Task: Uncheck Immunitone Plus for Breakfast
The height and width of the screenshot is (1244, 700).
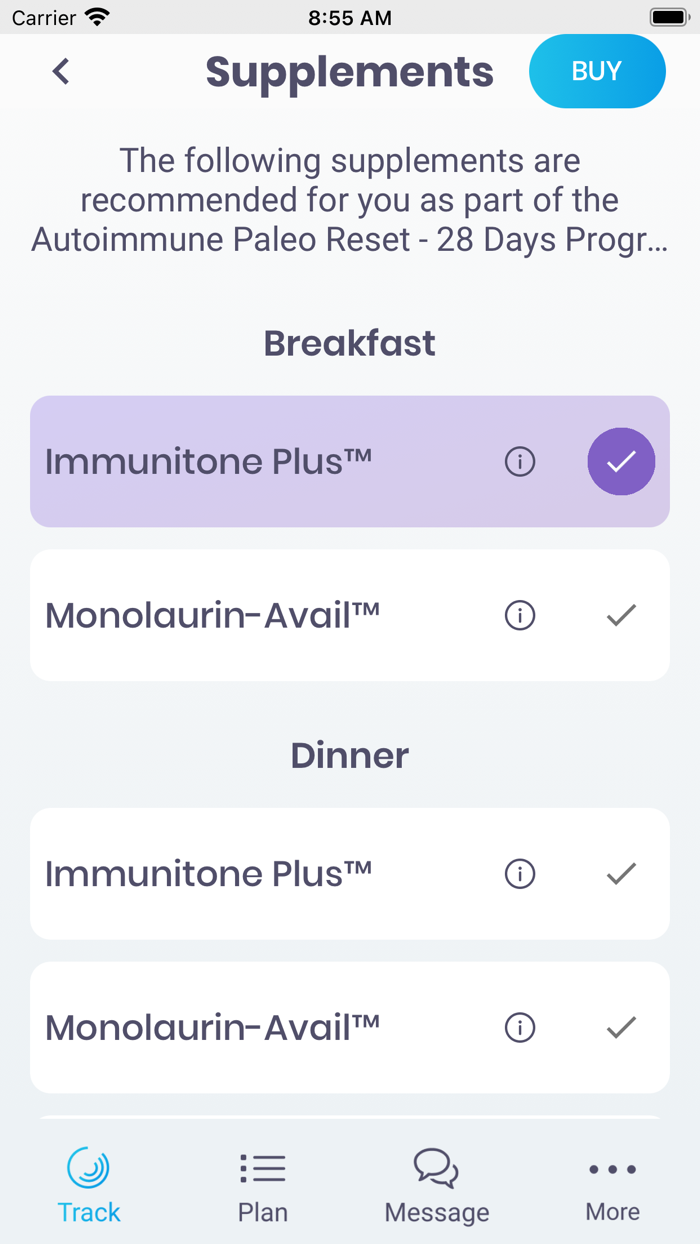Action: tap(621, 461)
